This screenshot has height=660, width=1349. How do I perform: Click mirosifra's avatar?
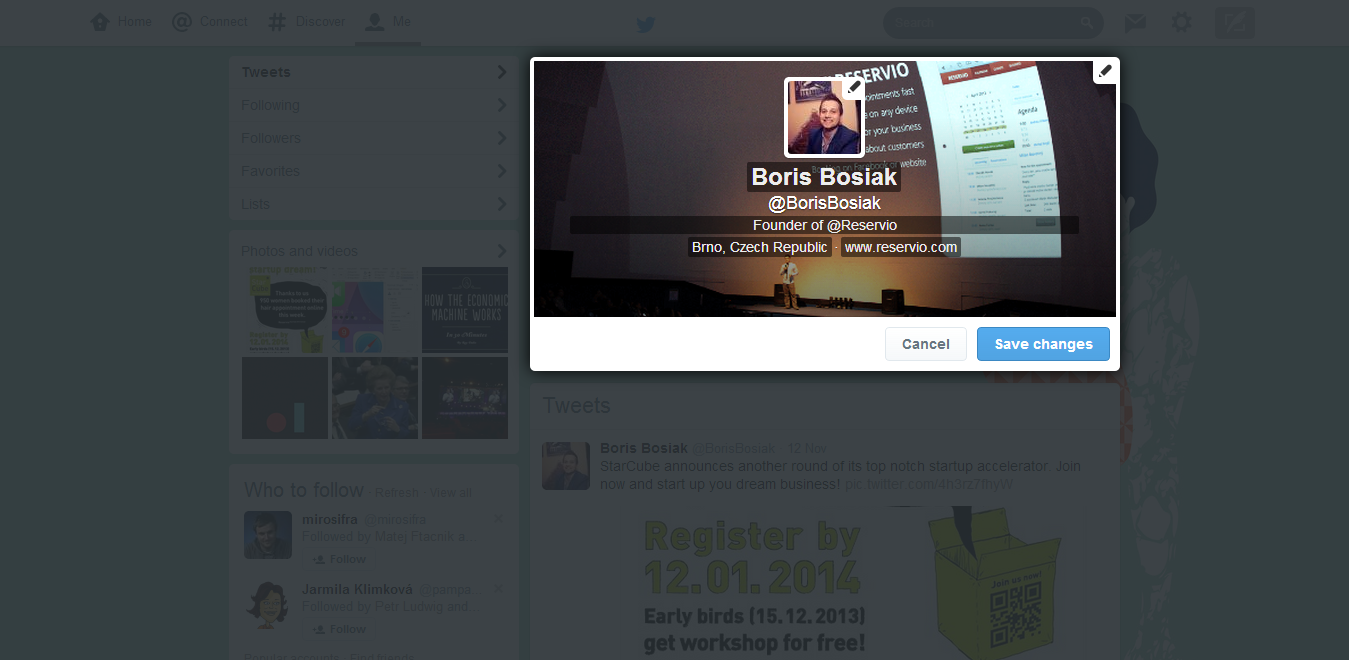click(268, 535)
